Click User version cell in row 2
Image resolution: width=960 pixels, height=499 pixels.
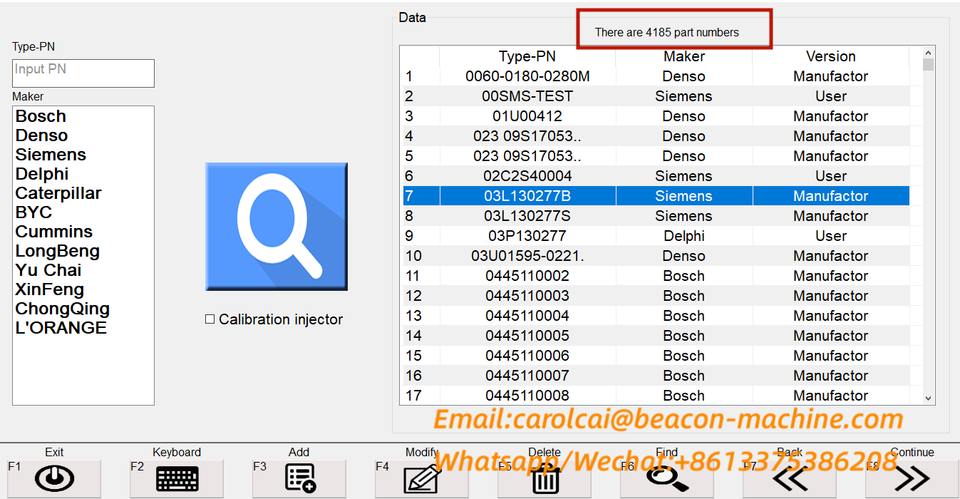point(831,96)
